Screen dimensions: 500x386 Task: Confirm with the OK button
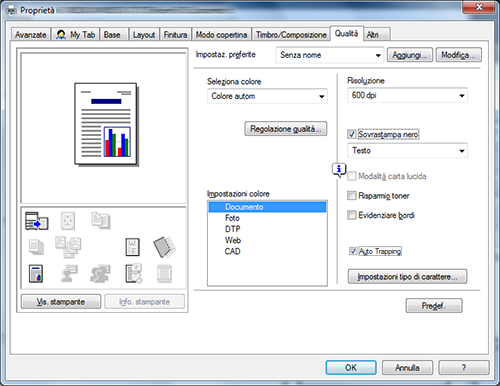[351, 368]
